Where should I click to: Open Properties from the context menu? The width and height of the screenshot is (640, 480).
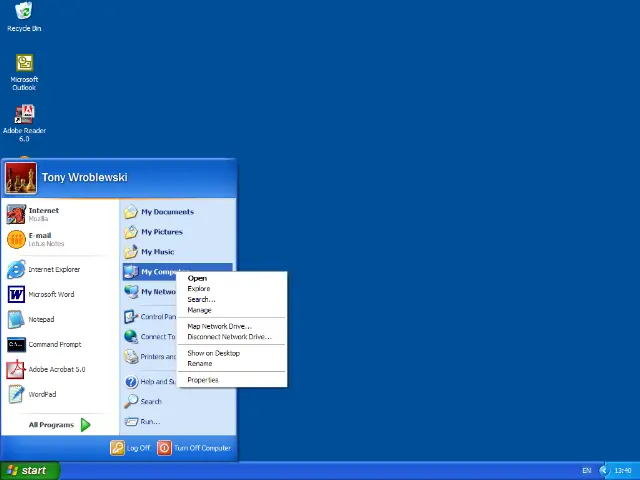232,380
